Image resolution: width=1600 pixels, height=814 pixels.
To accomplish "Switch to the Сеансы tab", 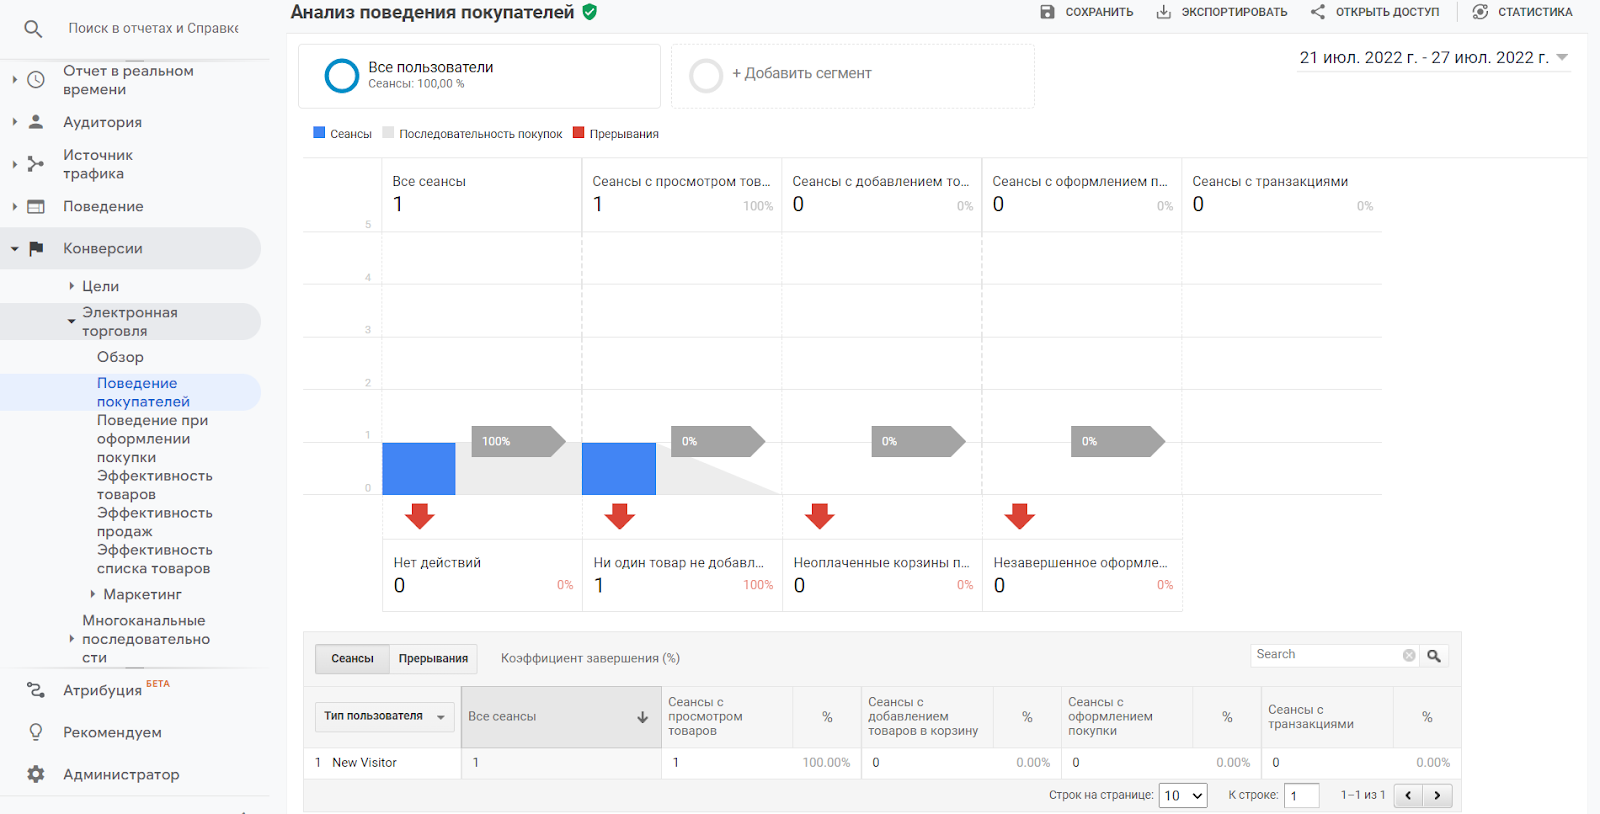I will [352, 659].
